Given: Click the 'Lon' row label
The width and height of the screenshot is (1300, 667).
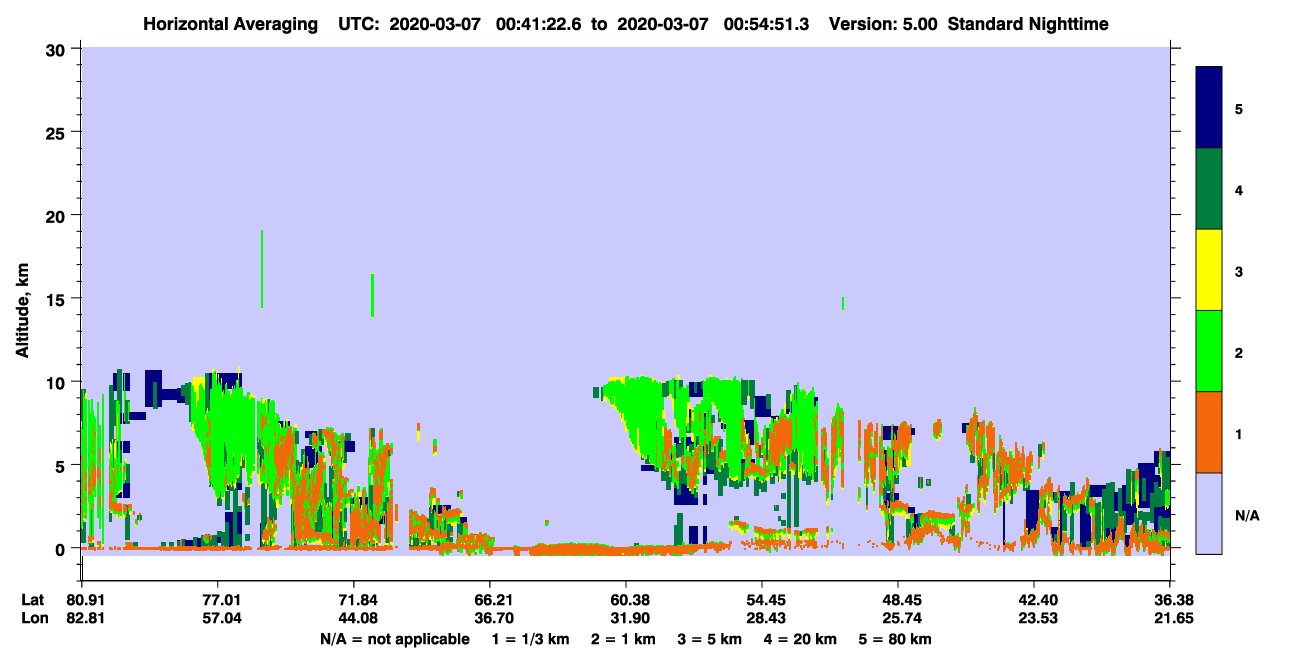Looking at the screenshot, I should (34, 618).
